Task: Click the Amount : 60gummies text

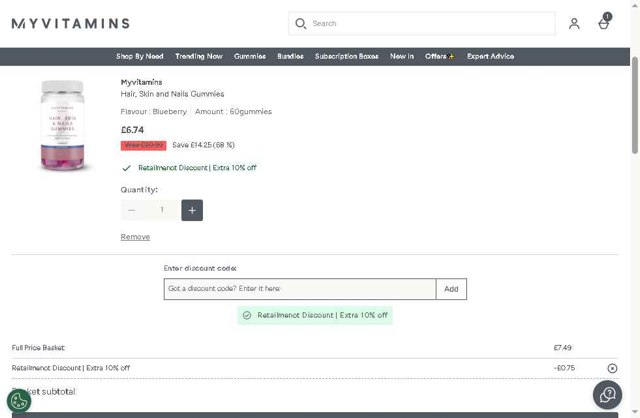Action: [233, 111]
